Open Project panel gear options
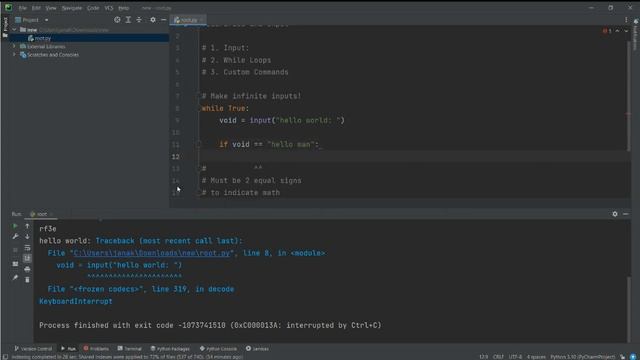The width and height of the screenshot is (640, 360). coord(153,20)
